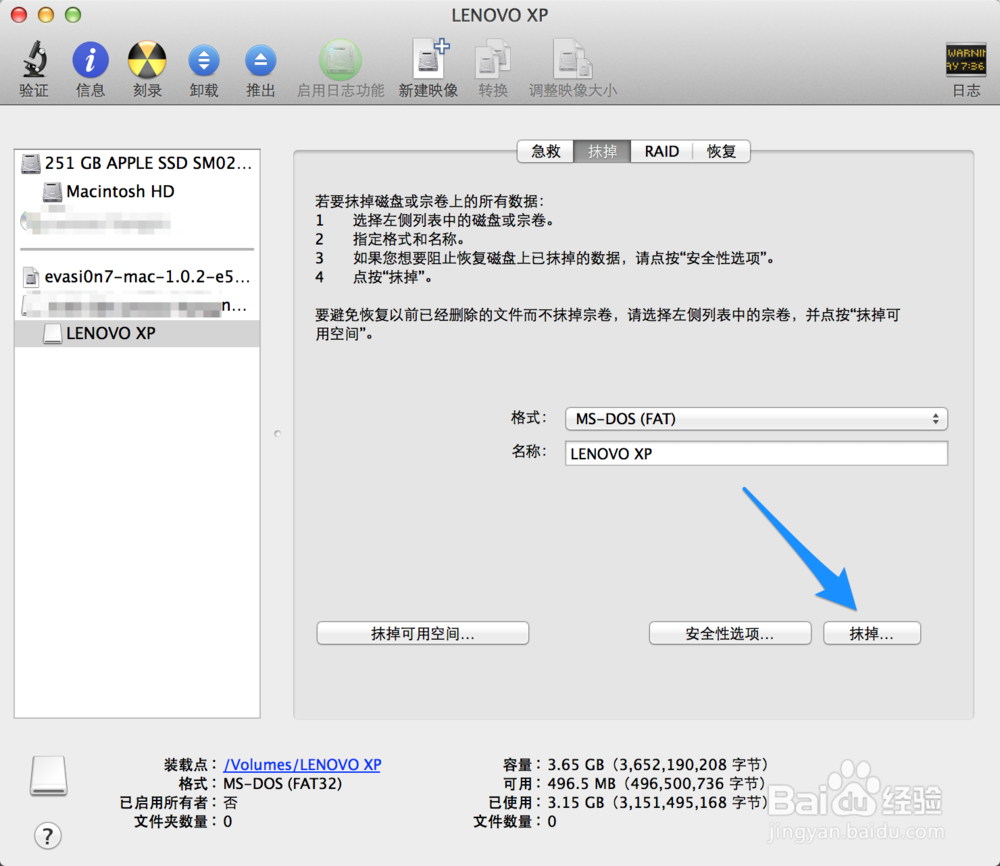Click the help question mark button
The image size is (1000, 866).
48,835
